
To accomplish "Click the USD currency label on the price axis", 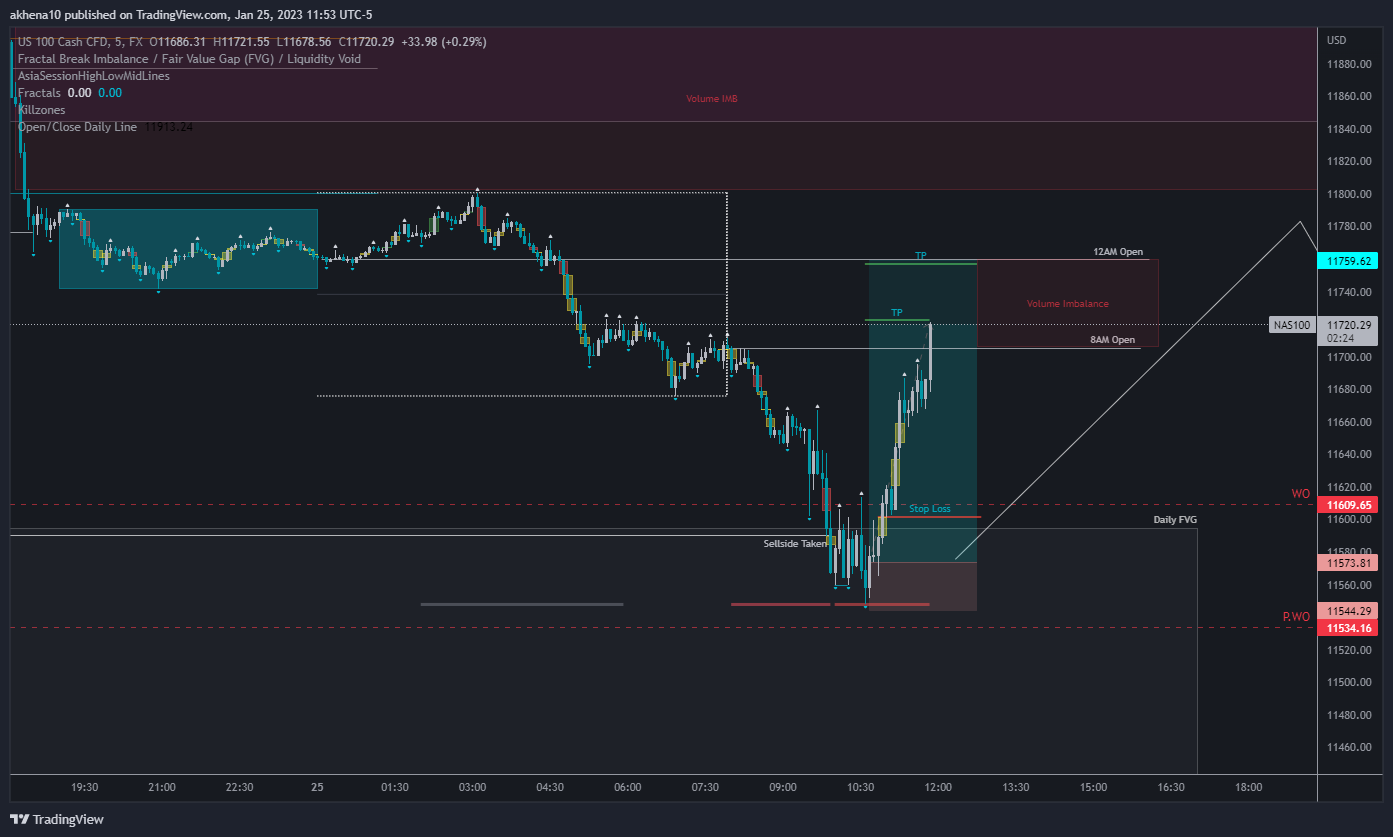I will 1337,40.
